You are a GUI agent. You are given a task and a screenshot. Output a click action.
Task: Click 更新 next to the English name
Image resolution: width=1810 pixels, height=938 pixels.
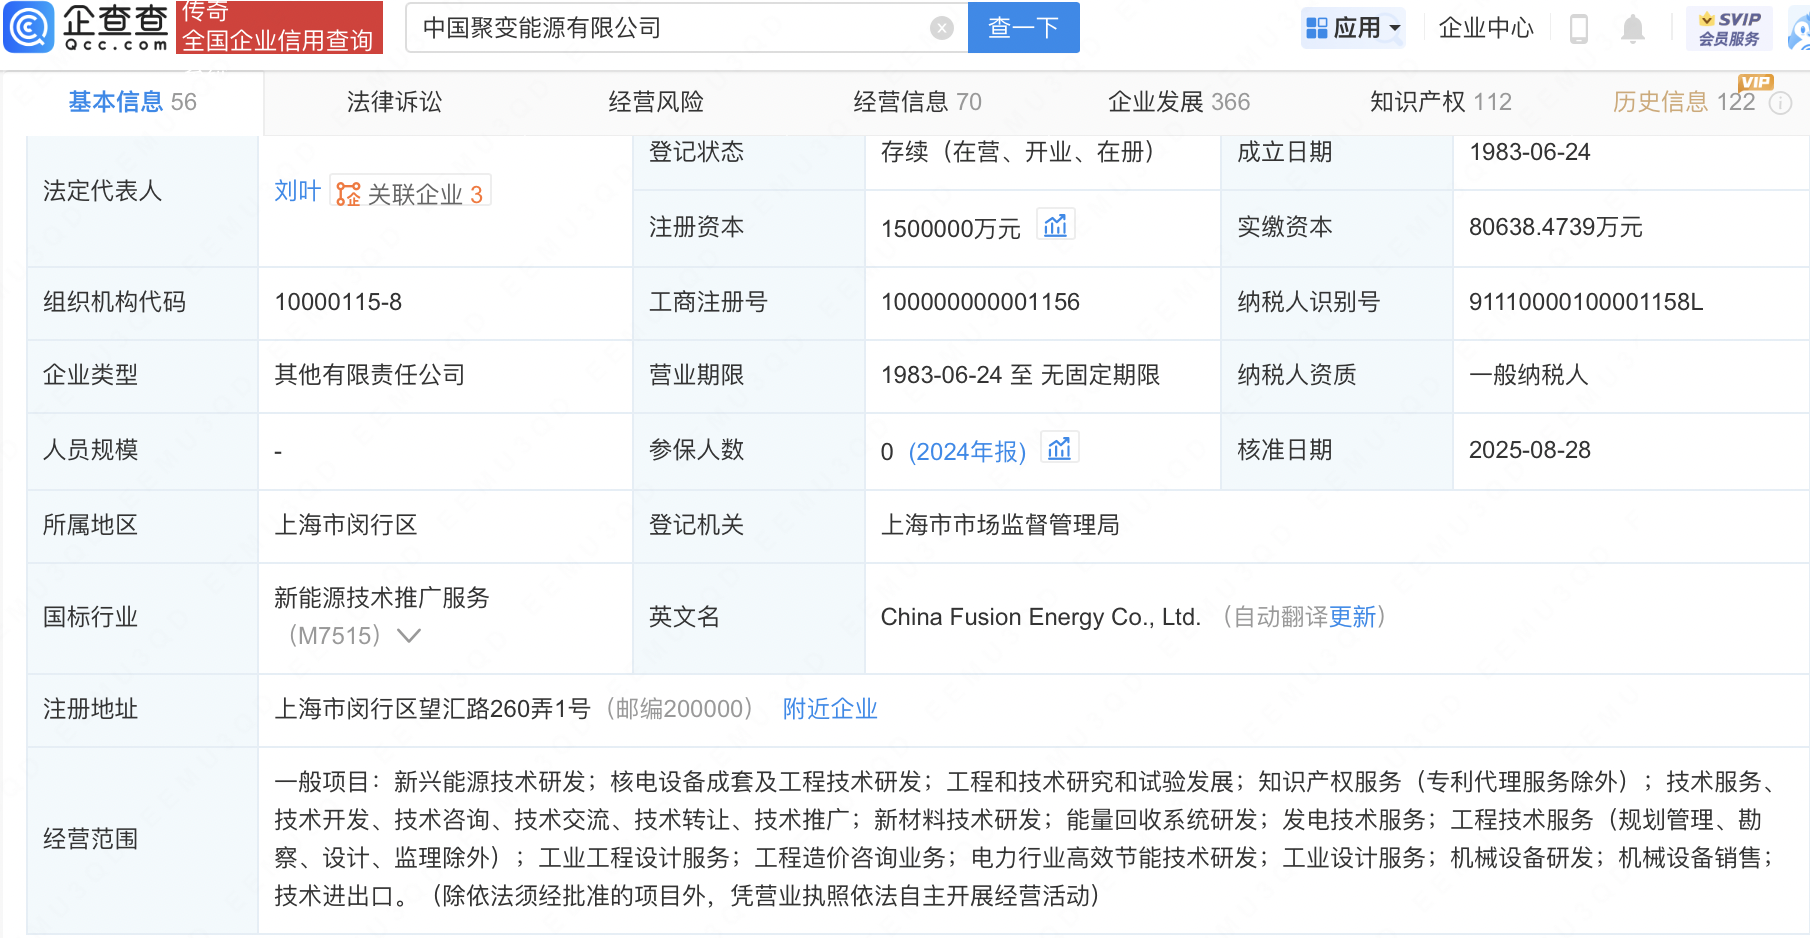pyautogui.click(x=1353, y=617)
